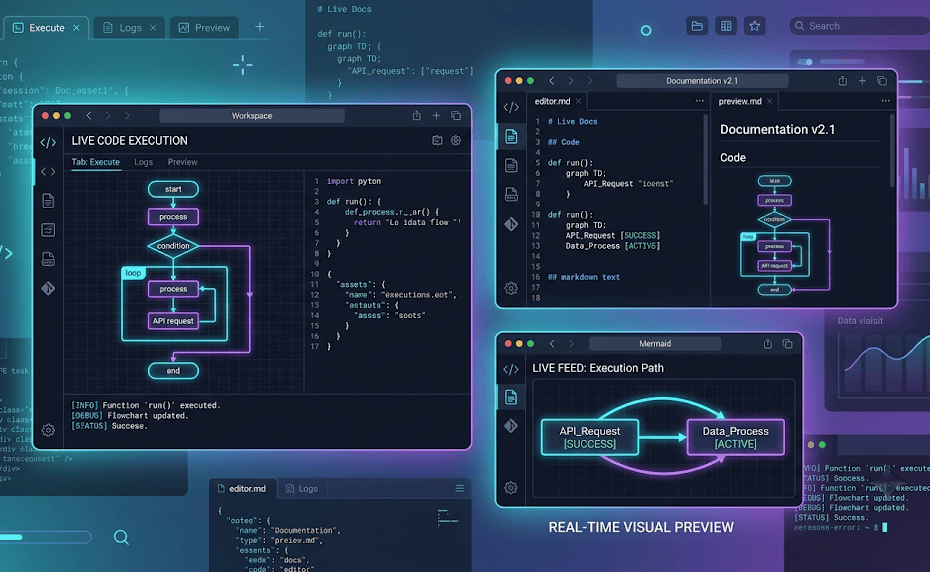This screenshot has width=930, height=572.
Task: Add new item in Workspace window toolbar
Action: [x=436, y=116]
